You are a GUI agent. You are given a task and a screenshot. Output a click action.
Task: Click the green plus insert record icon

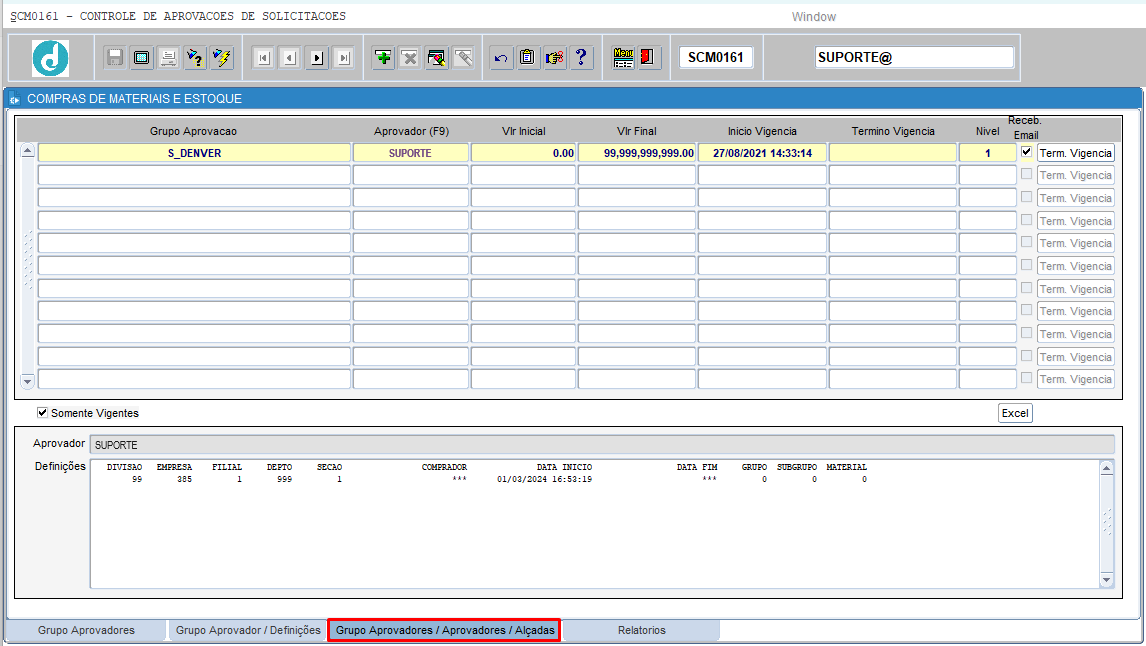[383, 57]
